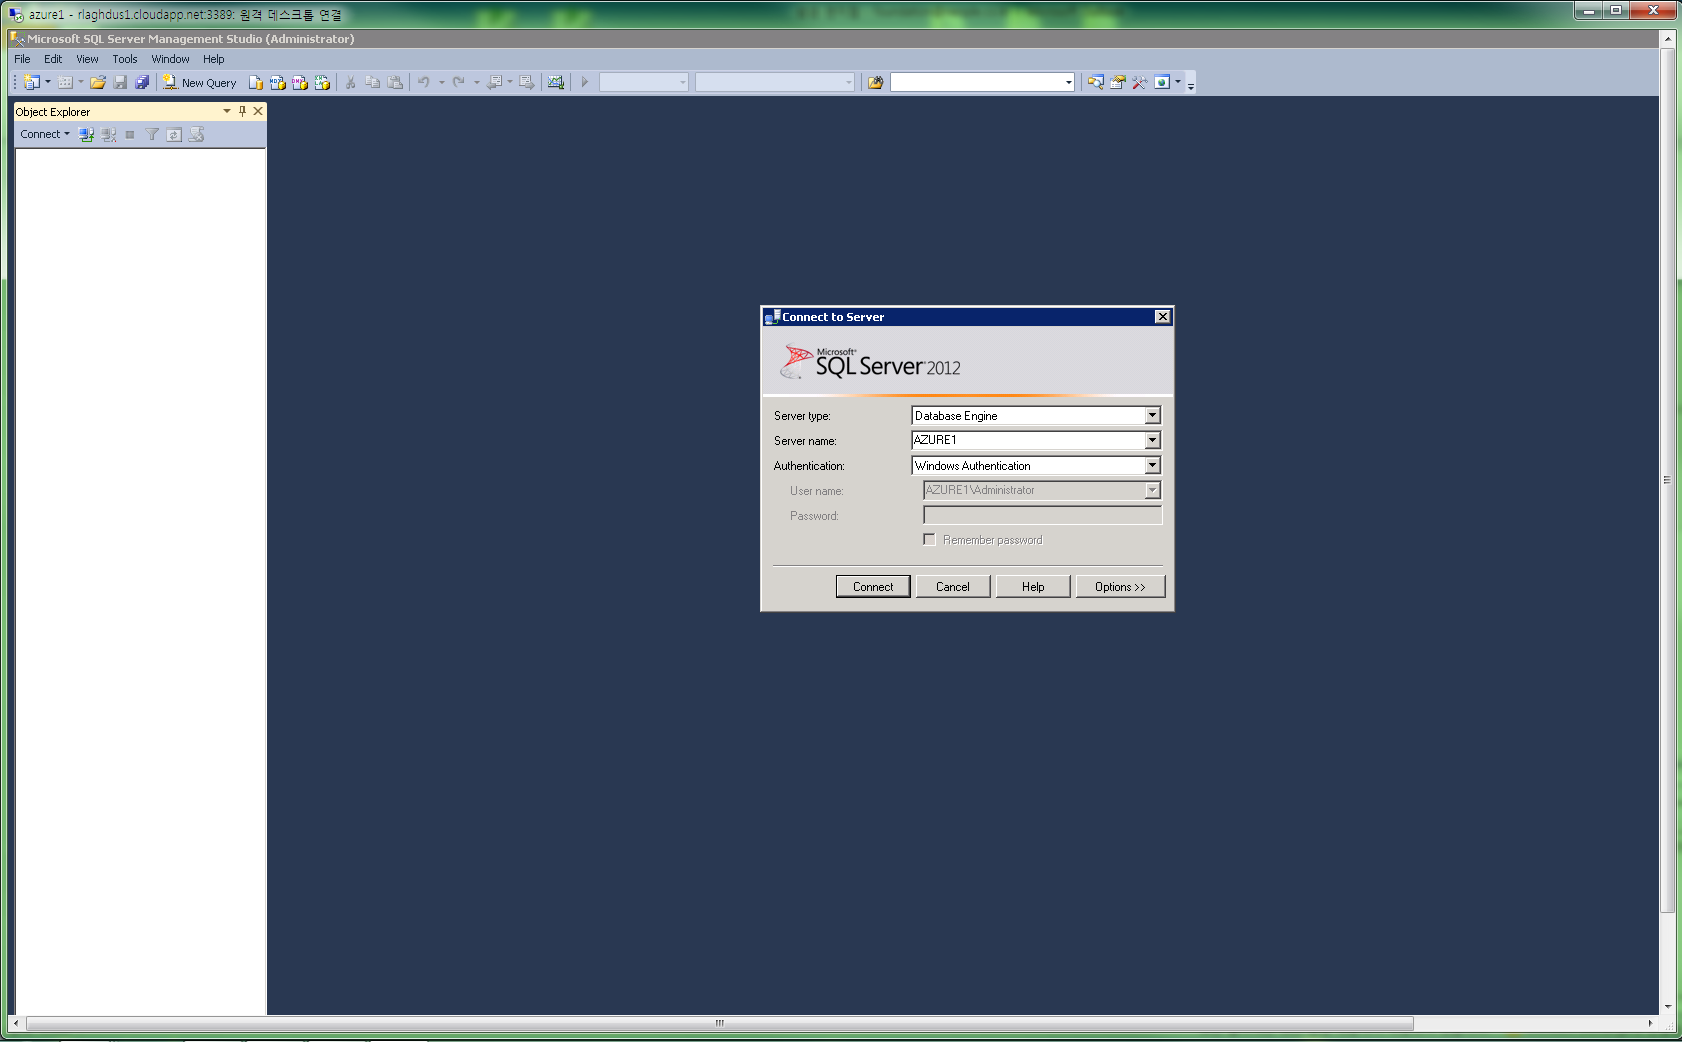The image size is (1682, 1042).
Task: Click the Password input field
Action: point(1042,515)
